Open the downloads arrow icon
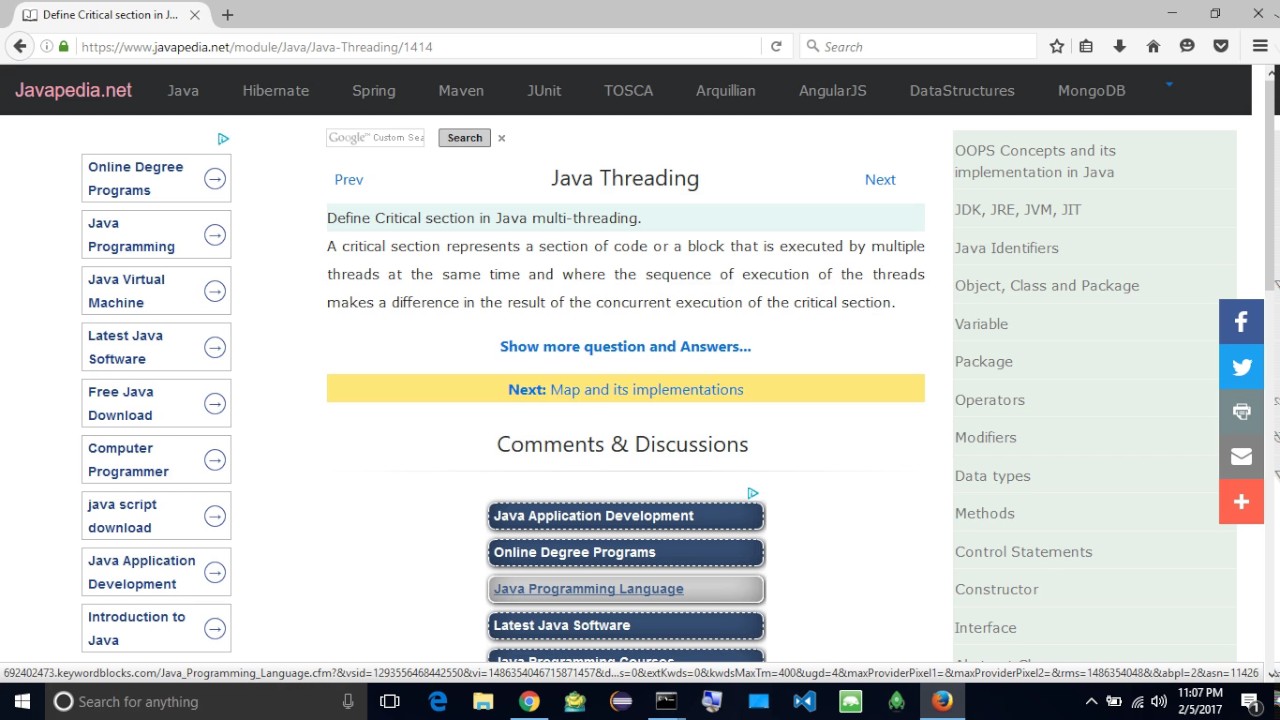Image resolution: width=1280 pixels, height=720 pixels. [x=1120, y=46]
